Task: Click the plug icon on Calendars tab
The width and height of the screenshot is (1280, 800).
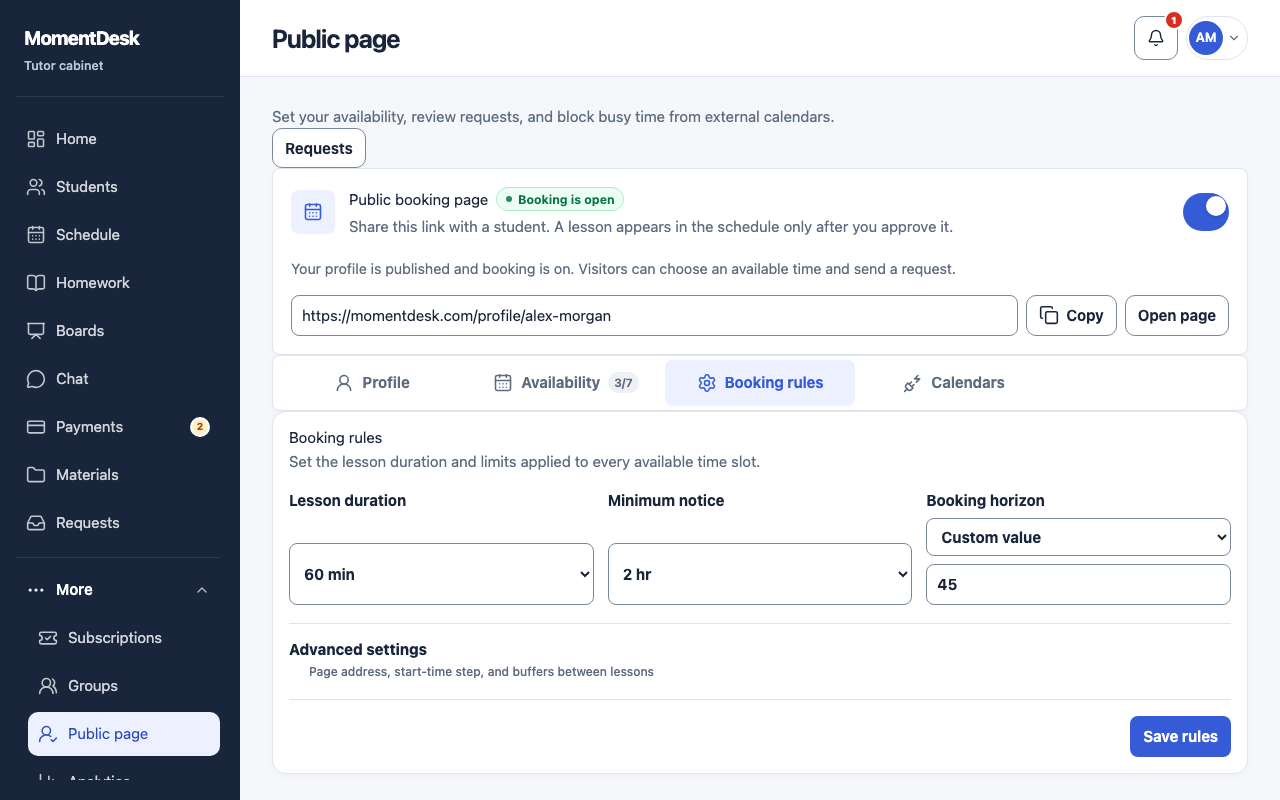Action: tap(912, 383)
